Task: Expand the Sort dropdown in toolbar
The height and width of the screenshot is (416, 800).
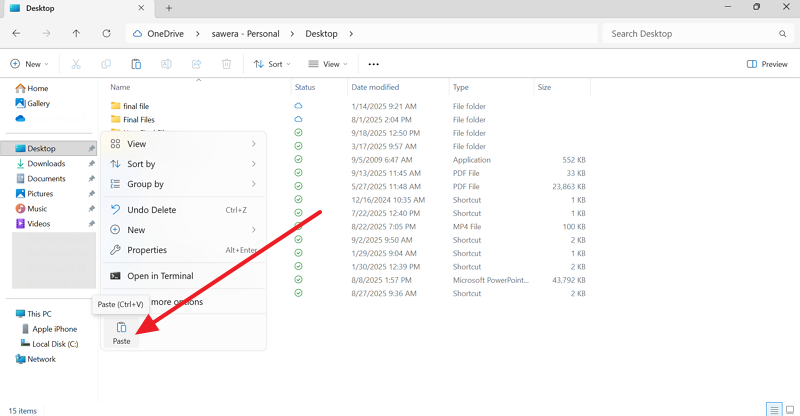Action: [x=272, y=64]
